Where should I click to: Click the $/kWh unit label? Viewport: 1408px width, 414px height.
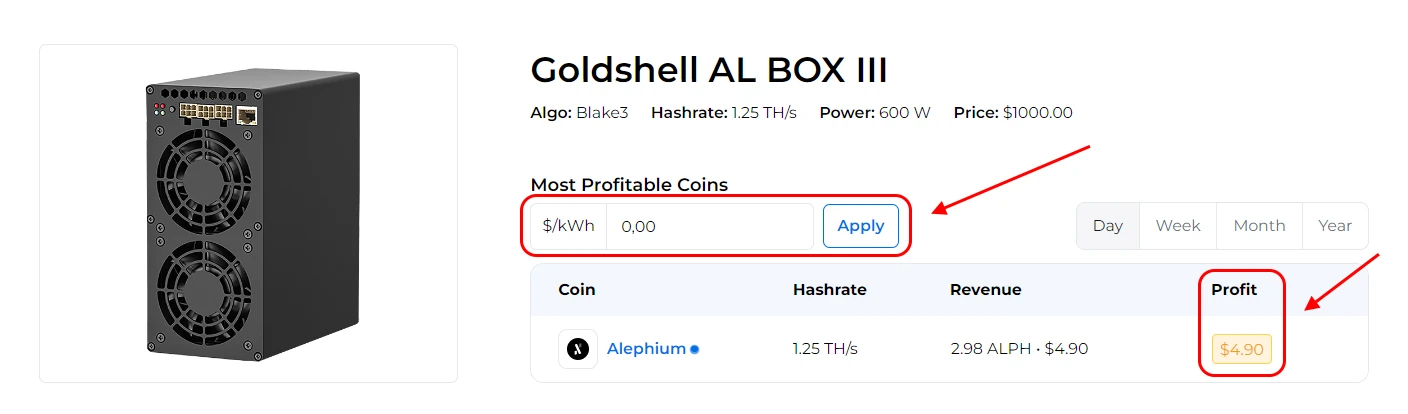point(569,226)
